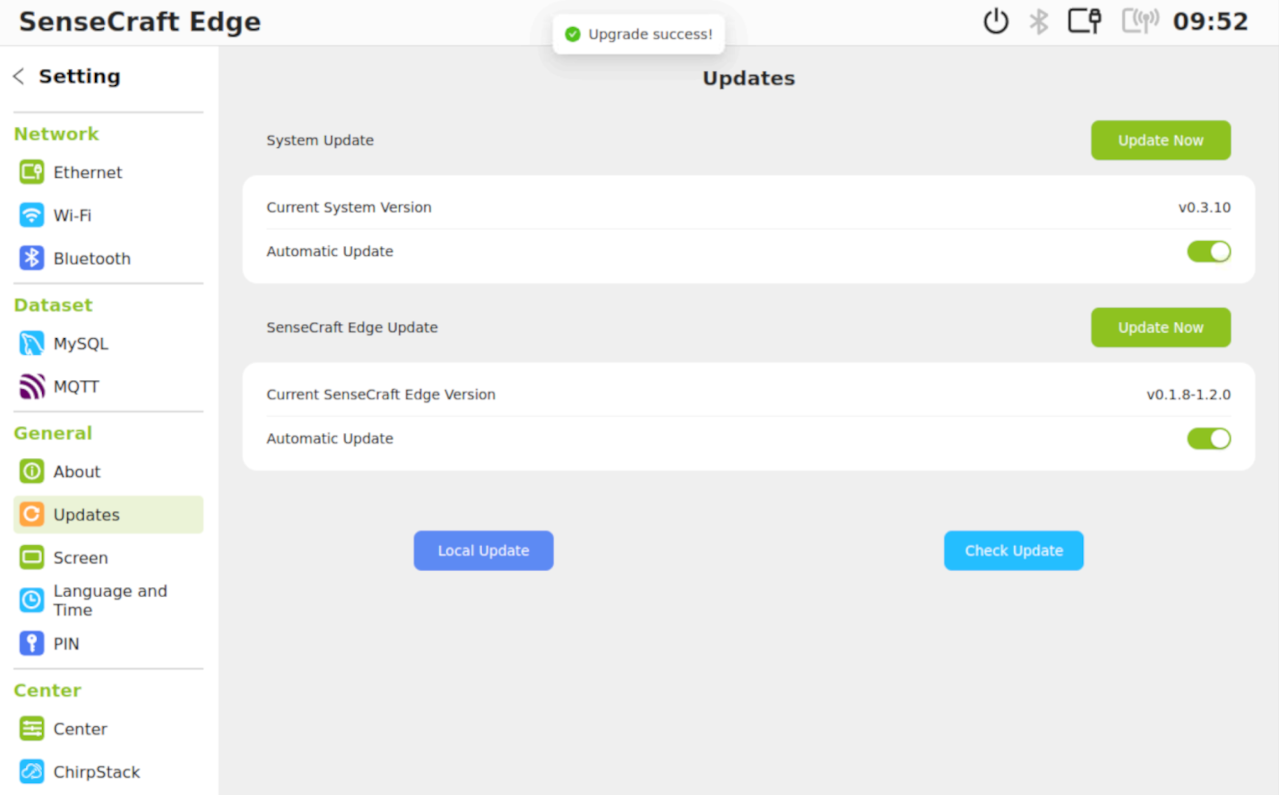Click the Network section heading
This screenshot has height=795, width=1279.
point(56,134)
